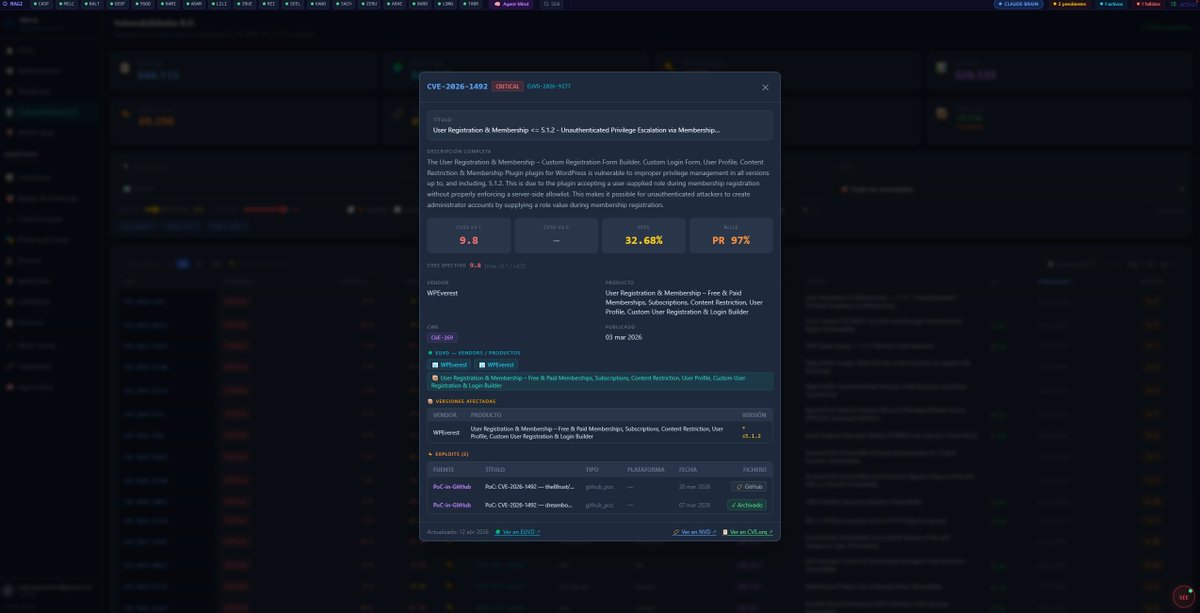The image size is (1200, 613).
Task: Click the Versiones Afectadas section icon
Action: coord(430,401)
